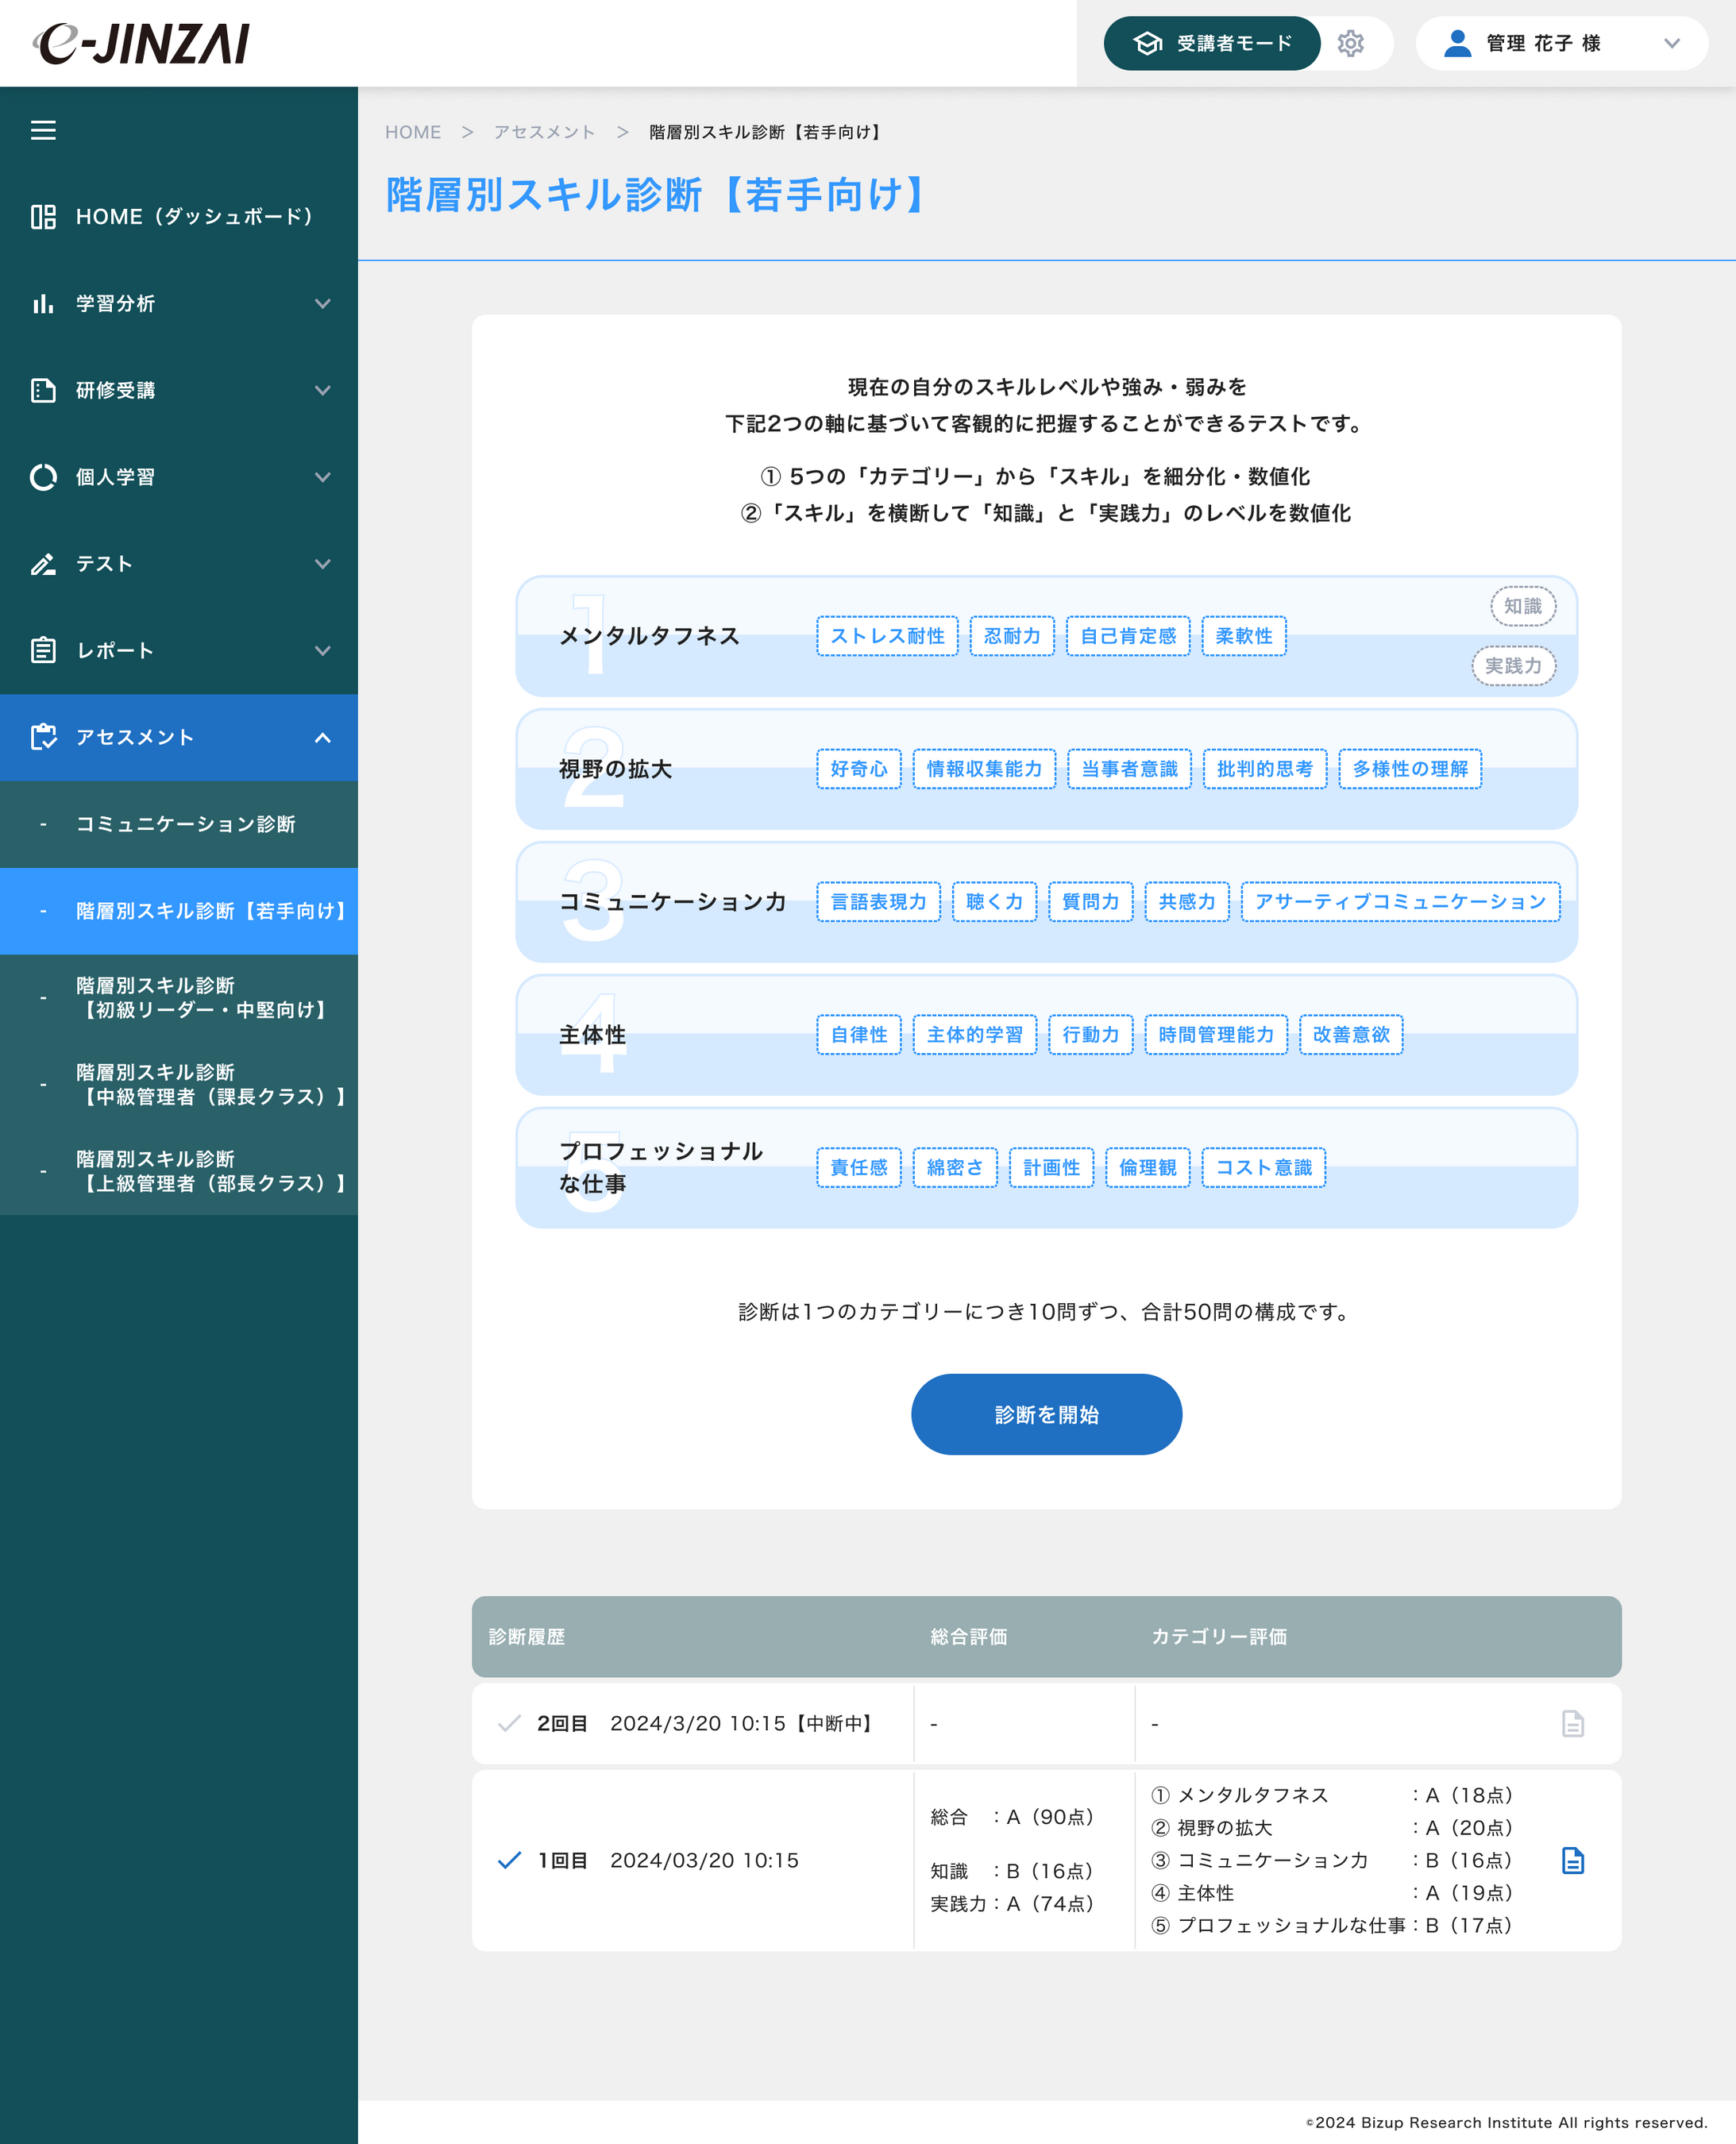Select 階層別スキル診断【中級管理者（課長クラス）】 menu item

210,1084
